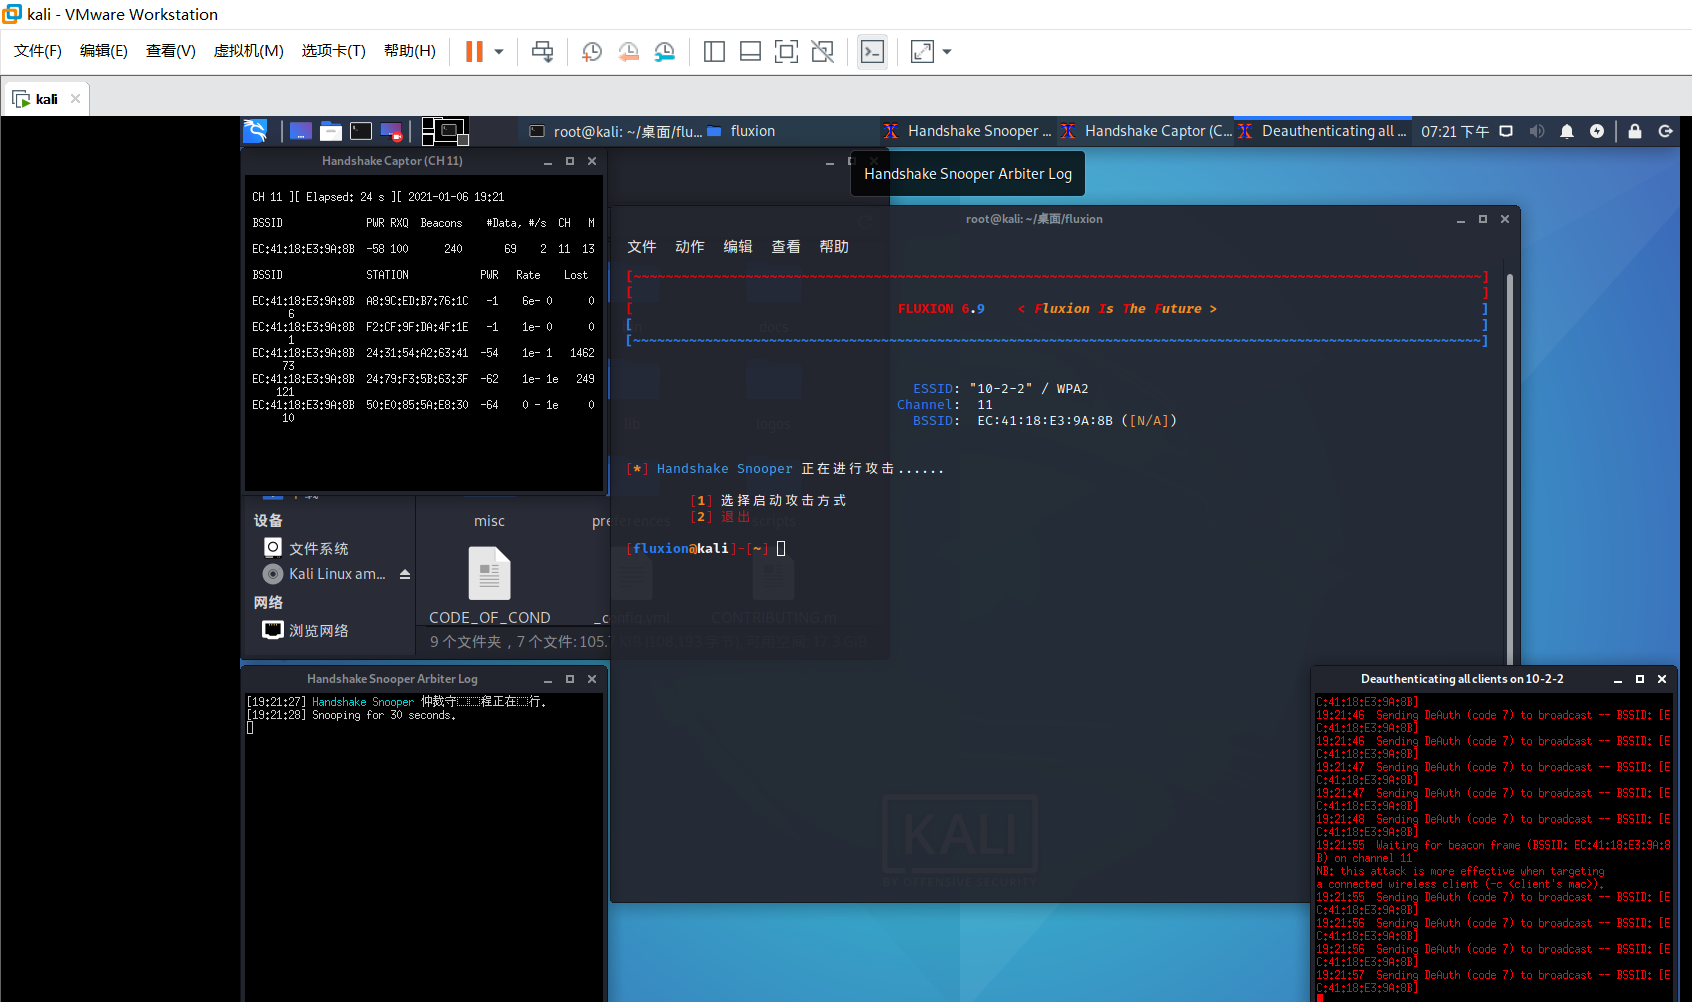1692x1002 pixels.
Task: Toggle the VMware library sidebar panel
Action: (714, 51)
